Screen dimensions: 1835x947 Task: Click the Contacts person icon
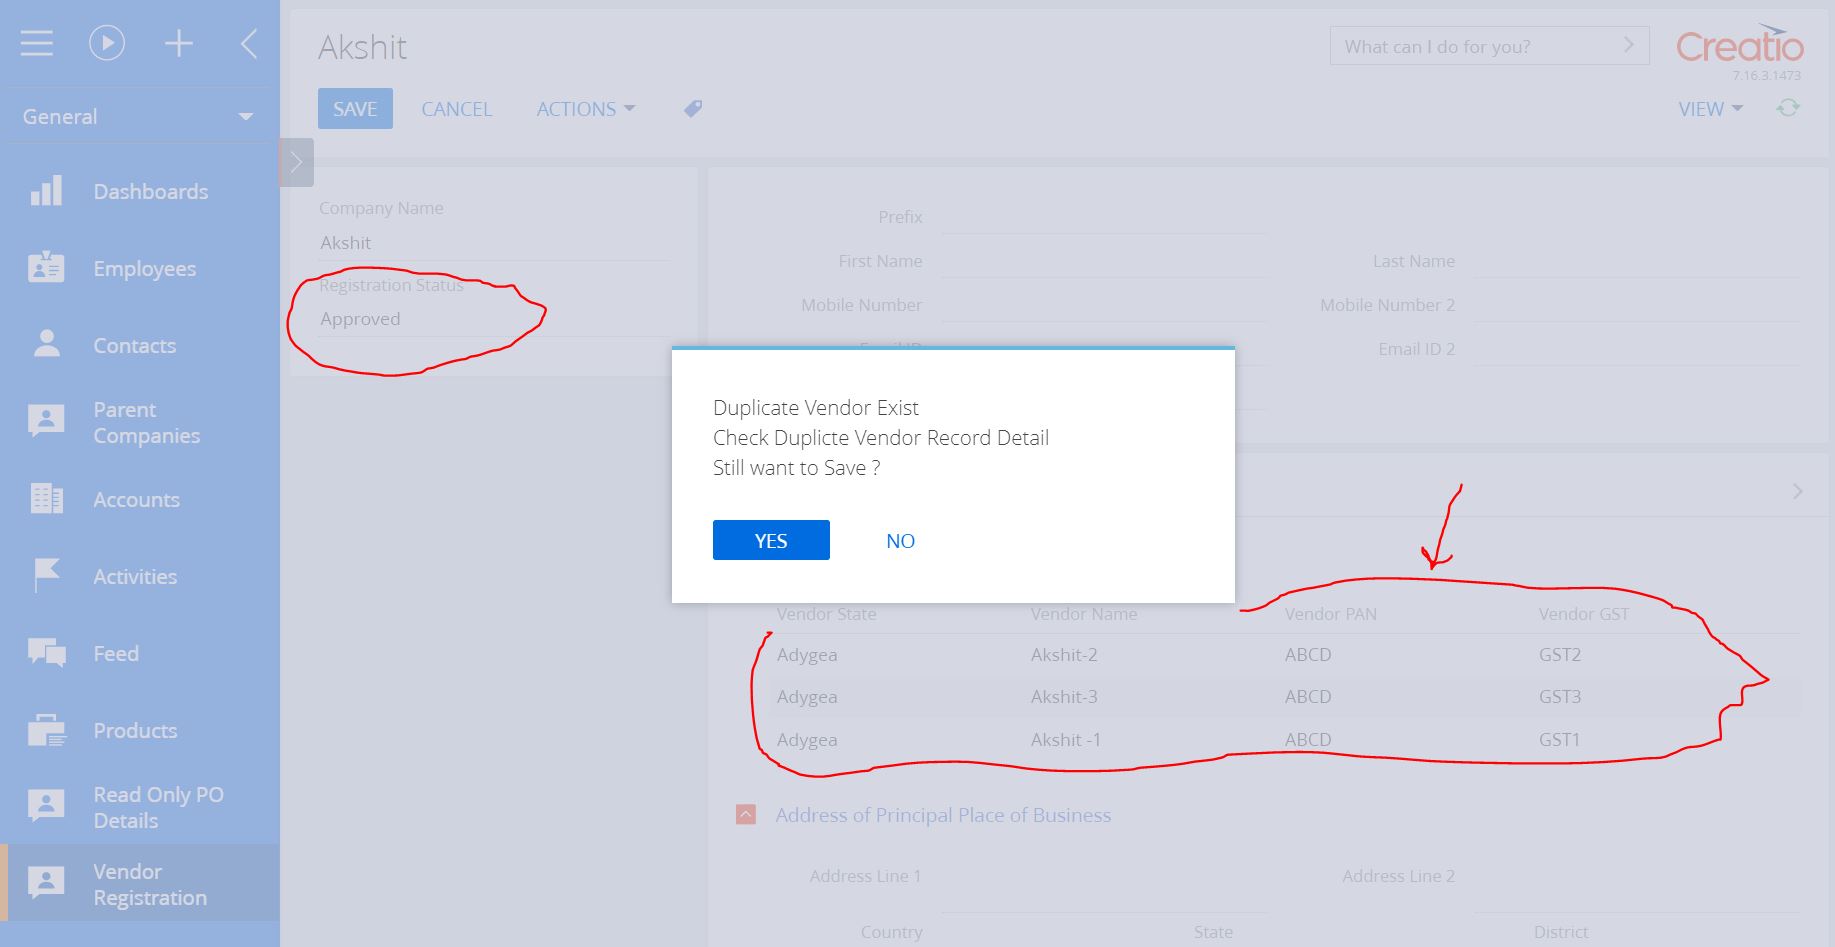(x=46, y=345)
